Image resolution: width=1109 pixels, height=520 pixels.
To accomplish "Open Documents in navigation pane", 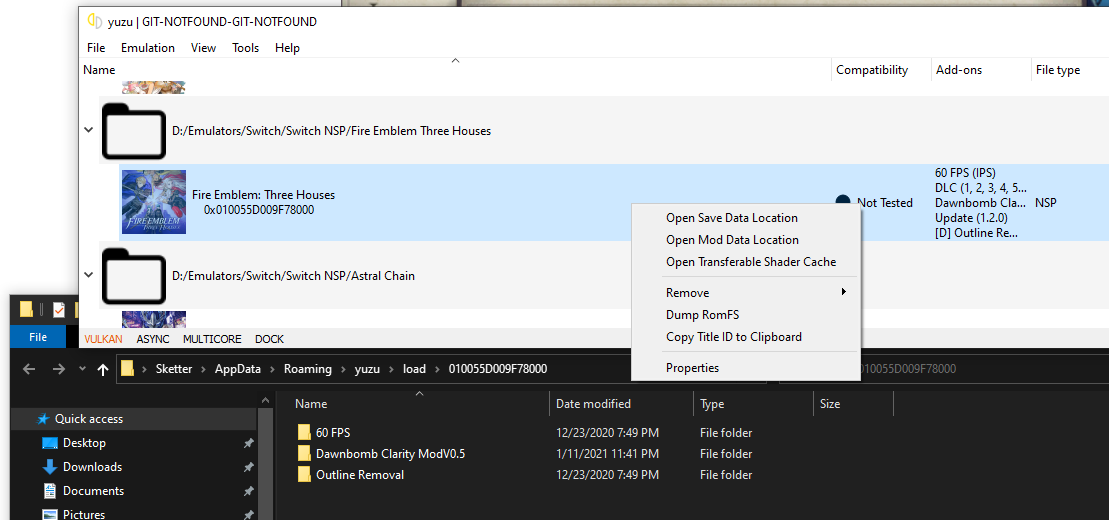I will [93, 491].
